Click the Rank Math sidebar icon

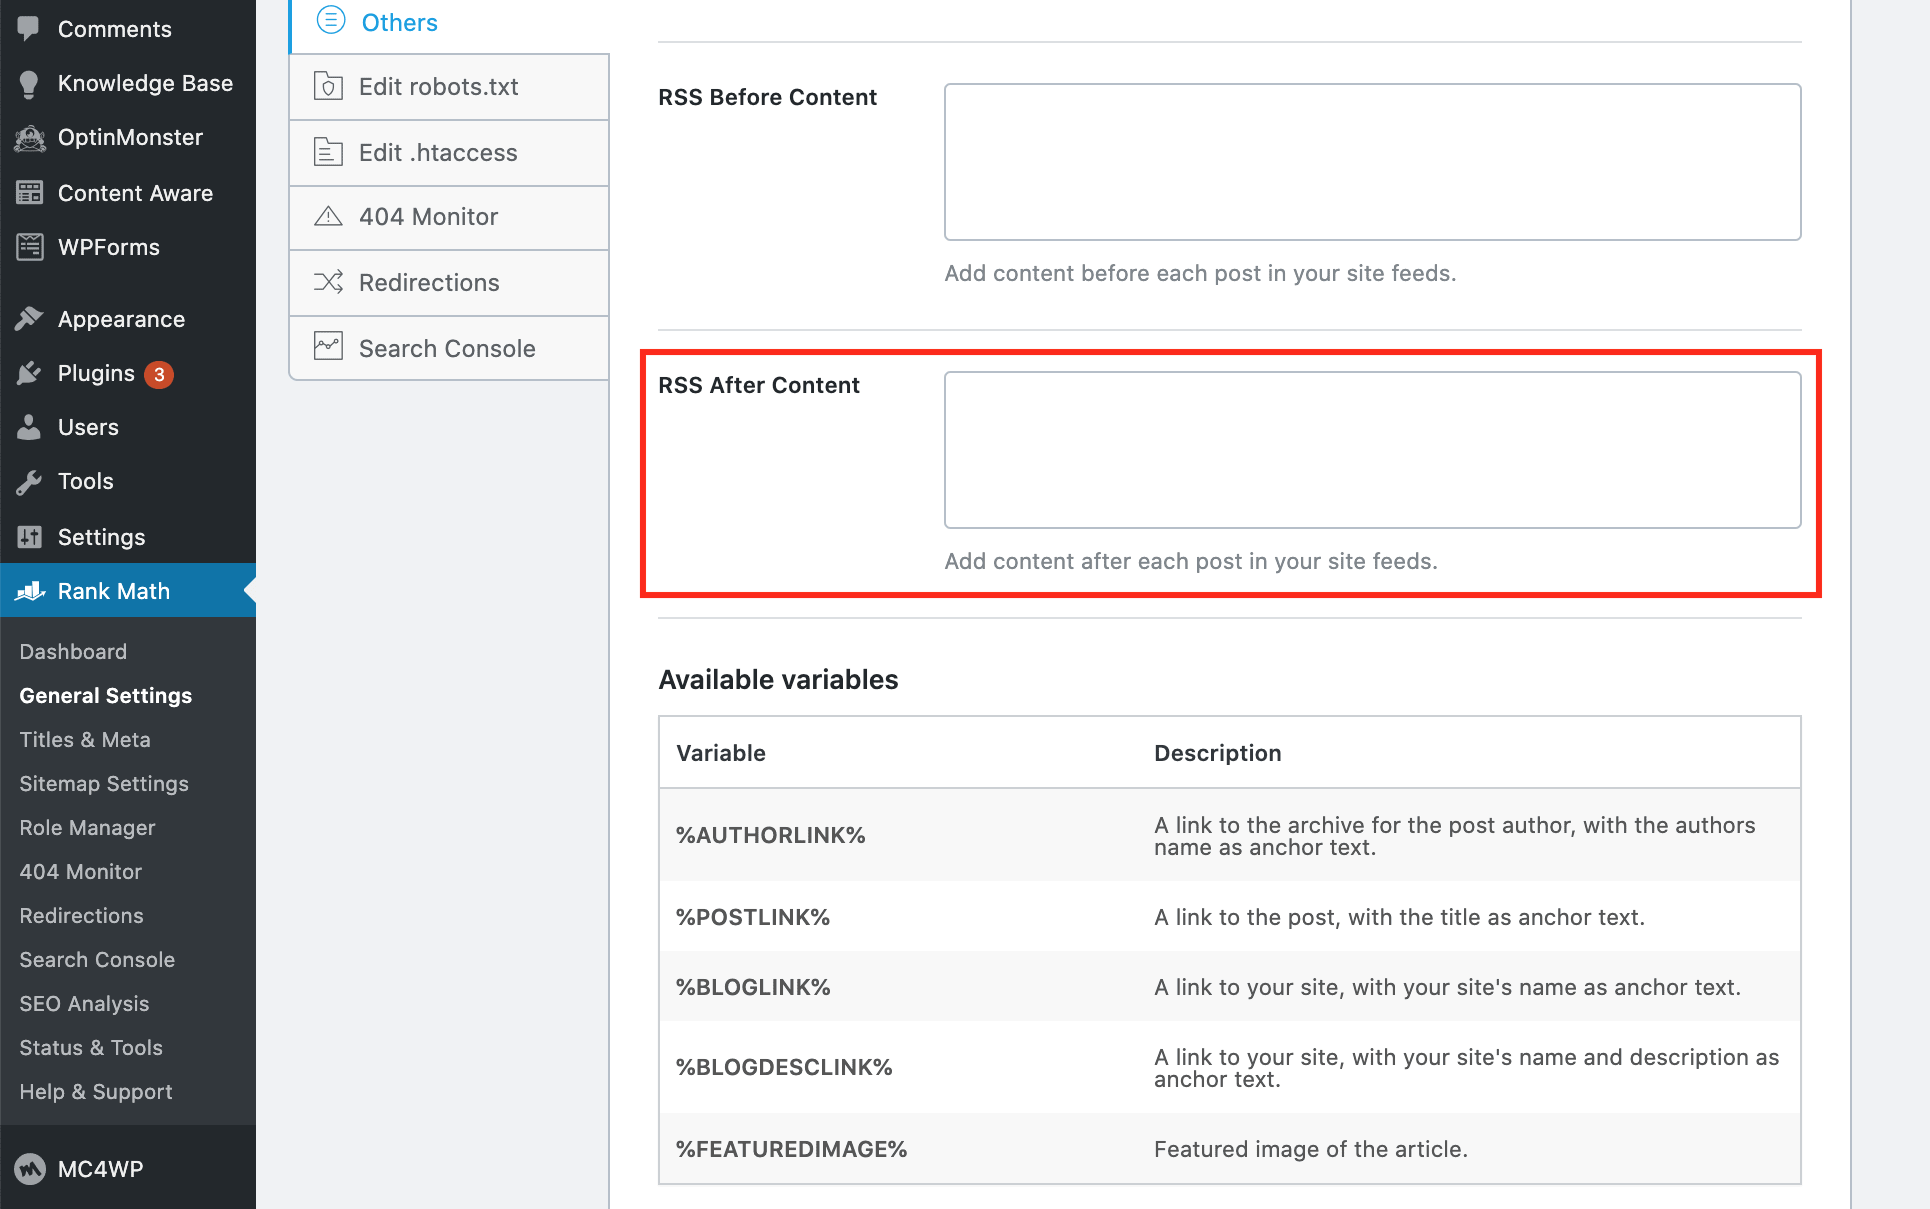coord(29,591)
